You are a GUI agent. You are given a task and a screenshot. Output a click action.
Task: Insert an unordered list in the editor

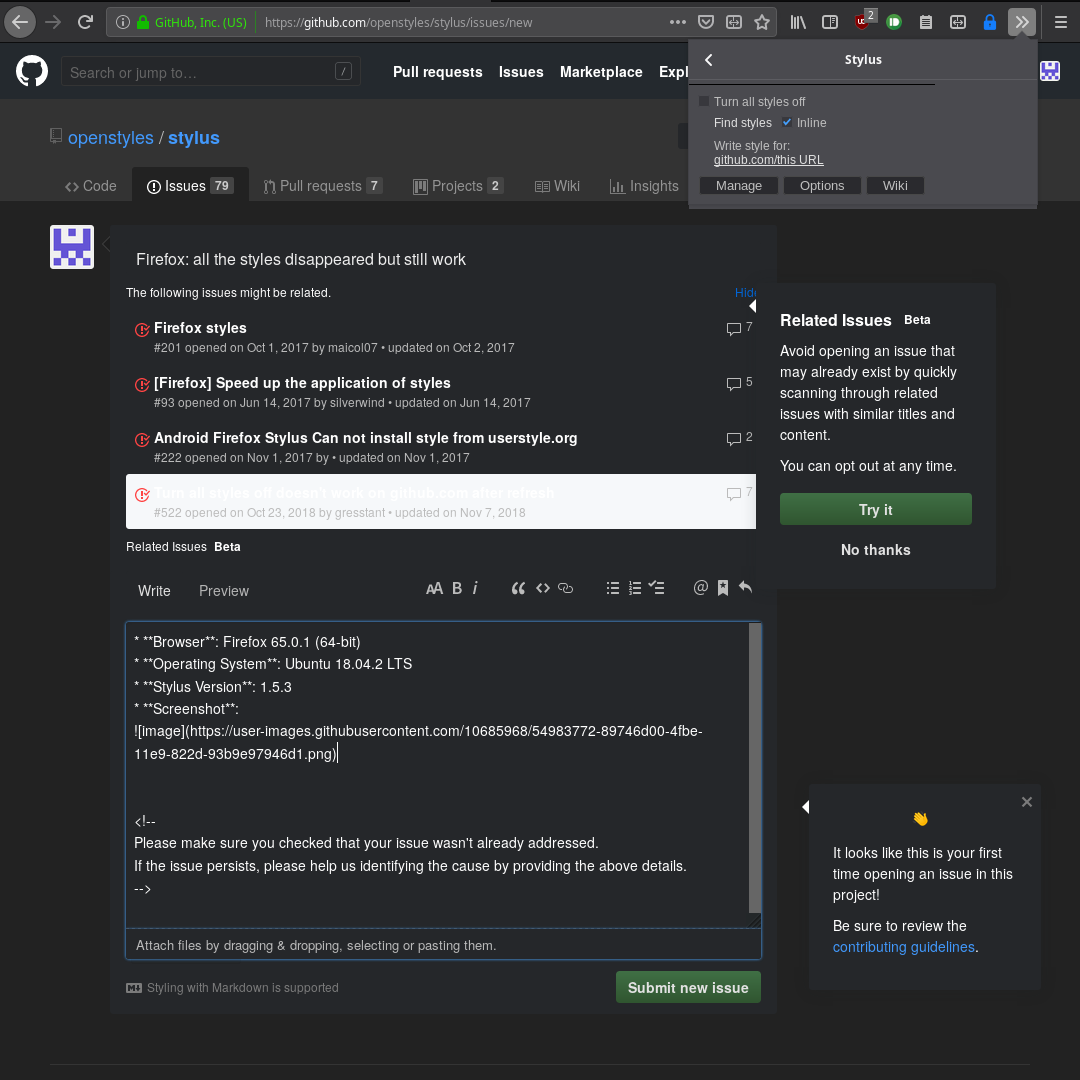613,588
